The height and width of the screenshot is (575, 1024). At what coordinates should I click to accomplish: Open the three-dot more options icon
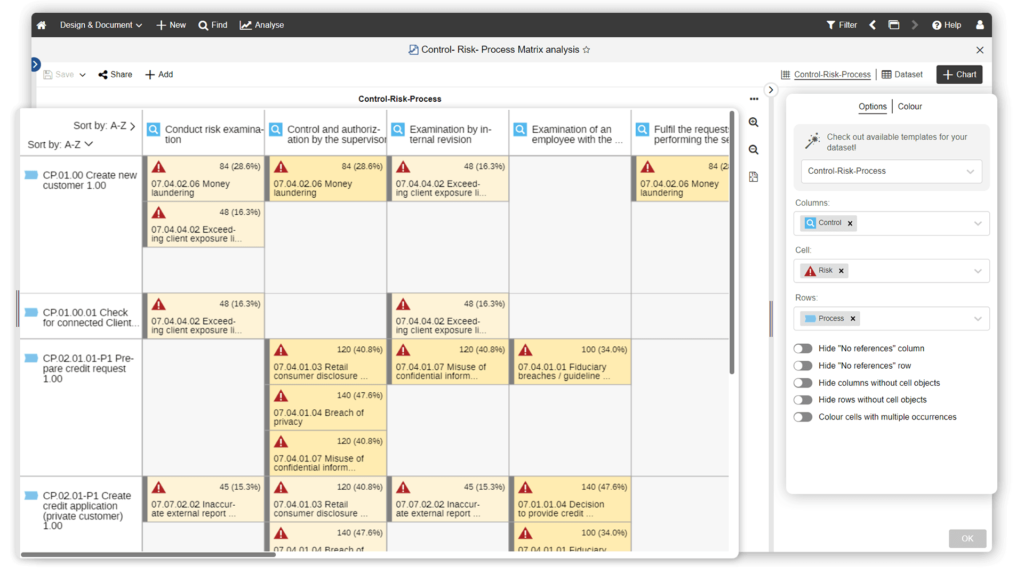click(753, 99)
